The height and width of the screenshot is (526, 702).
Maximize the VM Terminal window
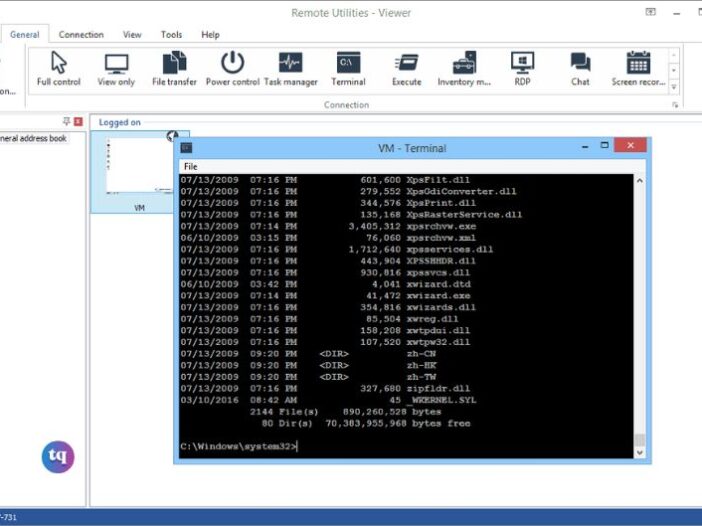click(604, 145)
